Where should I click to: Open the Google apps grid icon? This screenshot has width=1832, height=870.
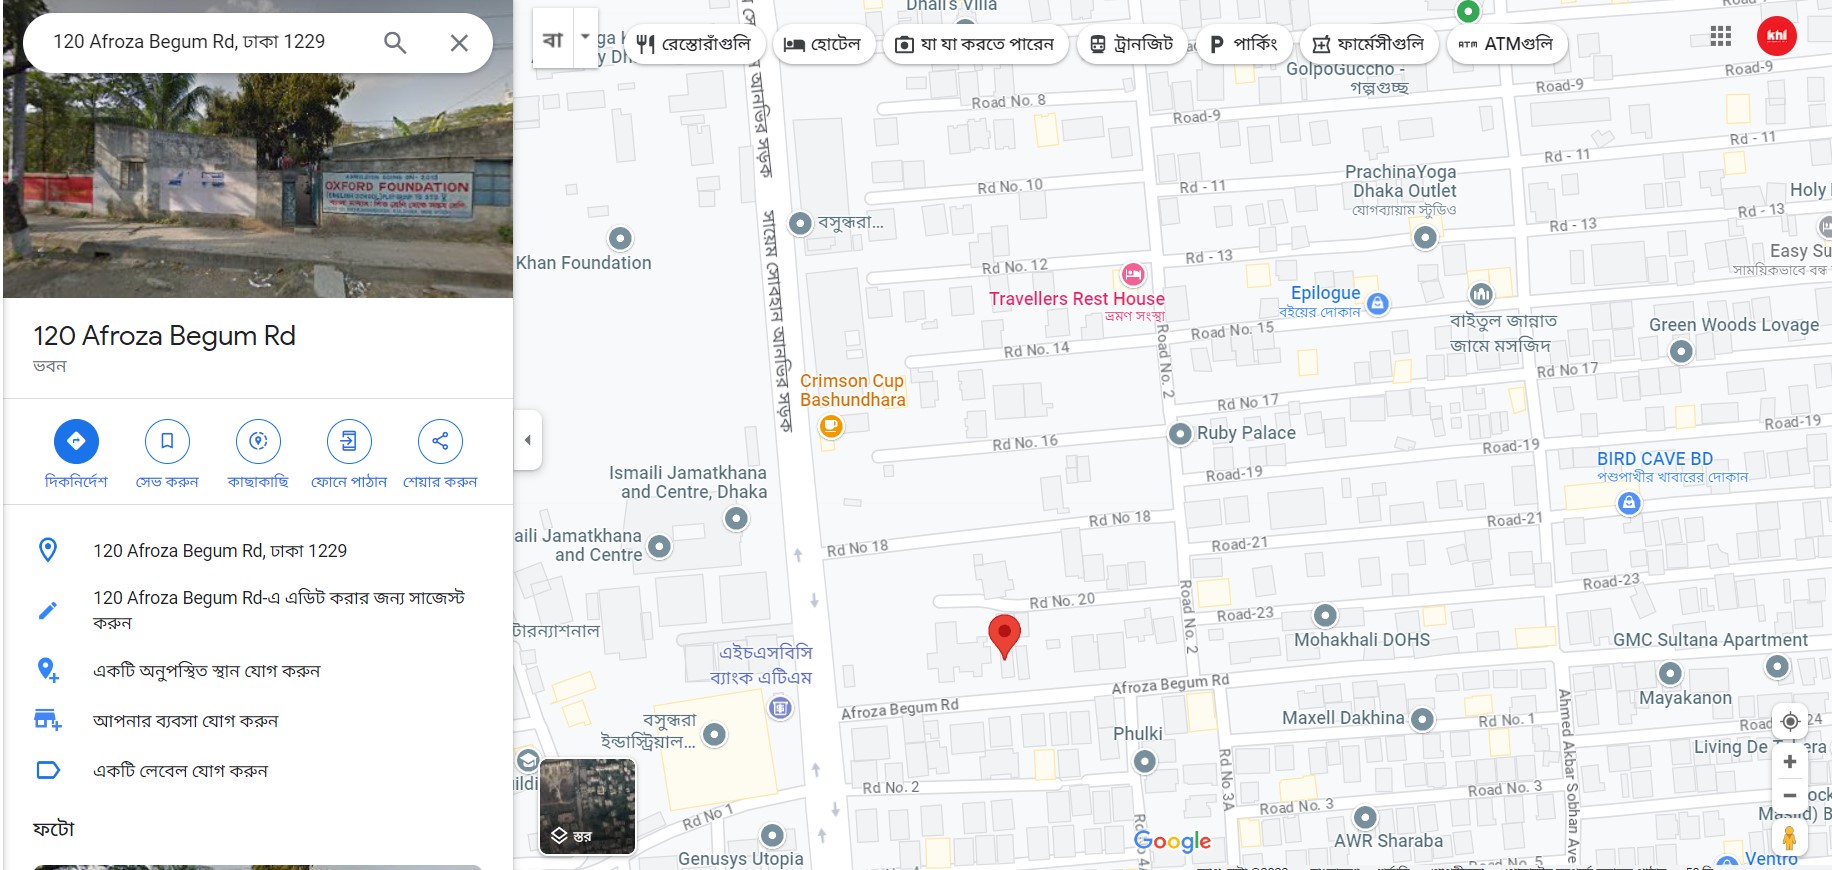coord(1721,36)
